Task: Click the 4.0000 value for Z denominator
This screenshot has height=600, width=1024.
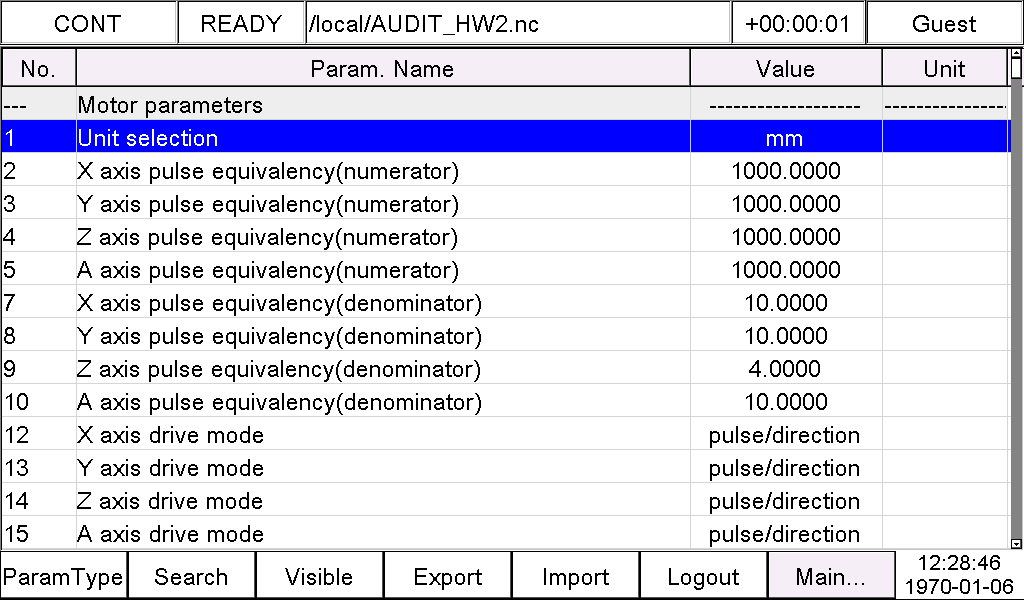Action: (x=784, y=368)
